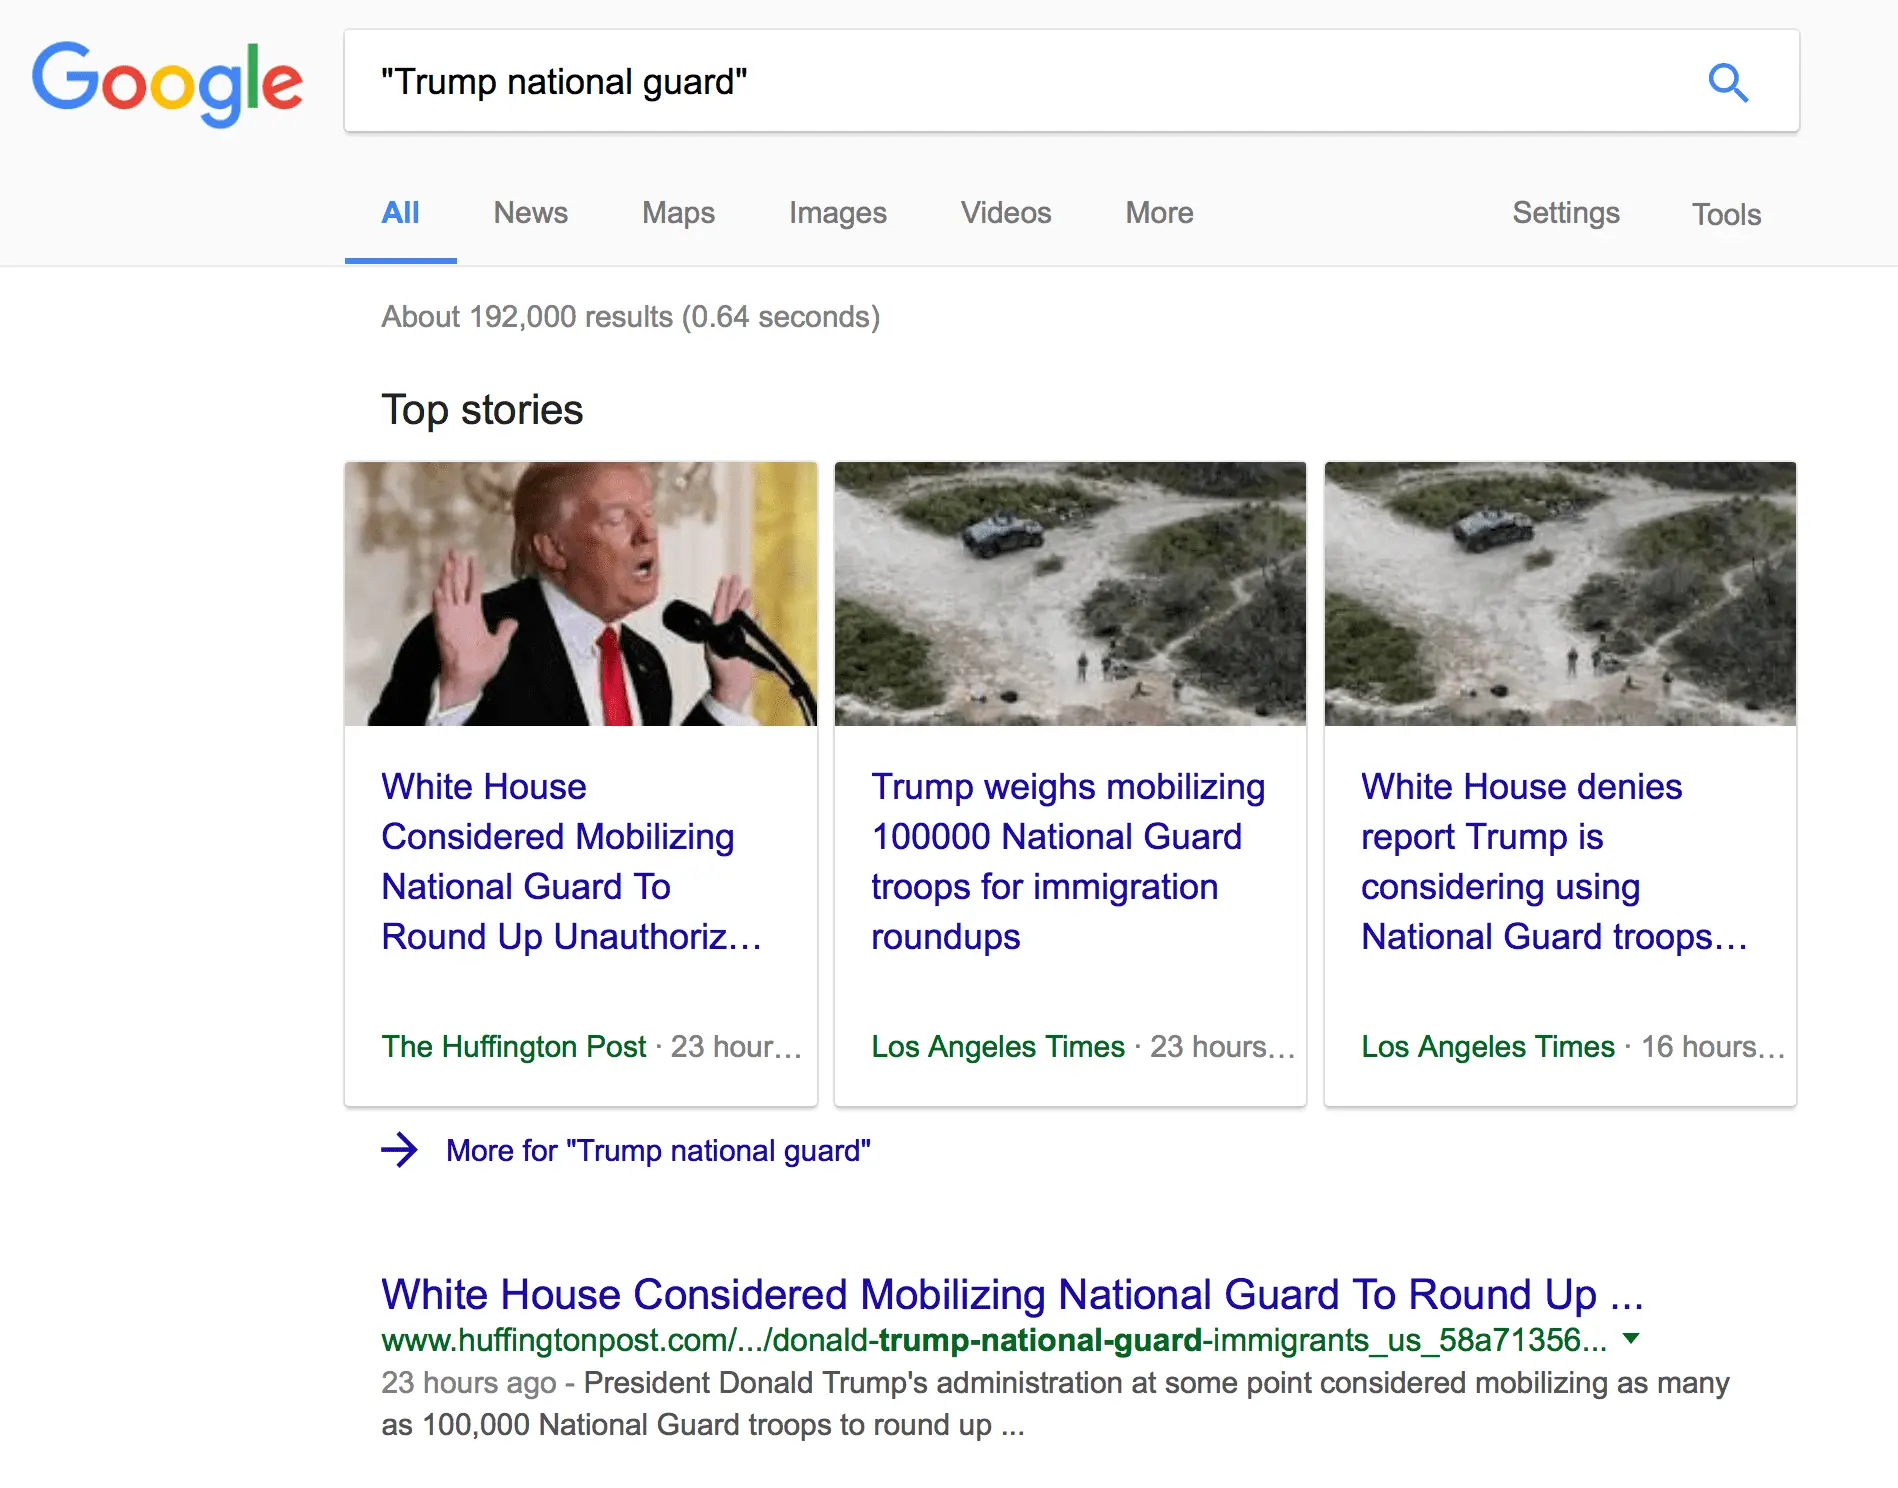Click The Huffington Post source label
This screenshot has width=1898, height=1488.
point(514,1046)
